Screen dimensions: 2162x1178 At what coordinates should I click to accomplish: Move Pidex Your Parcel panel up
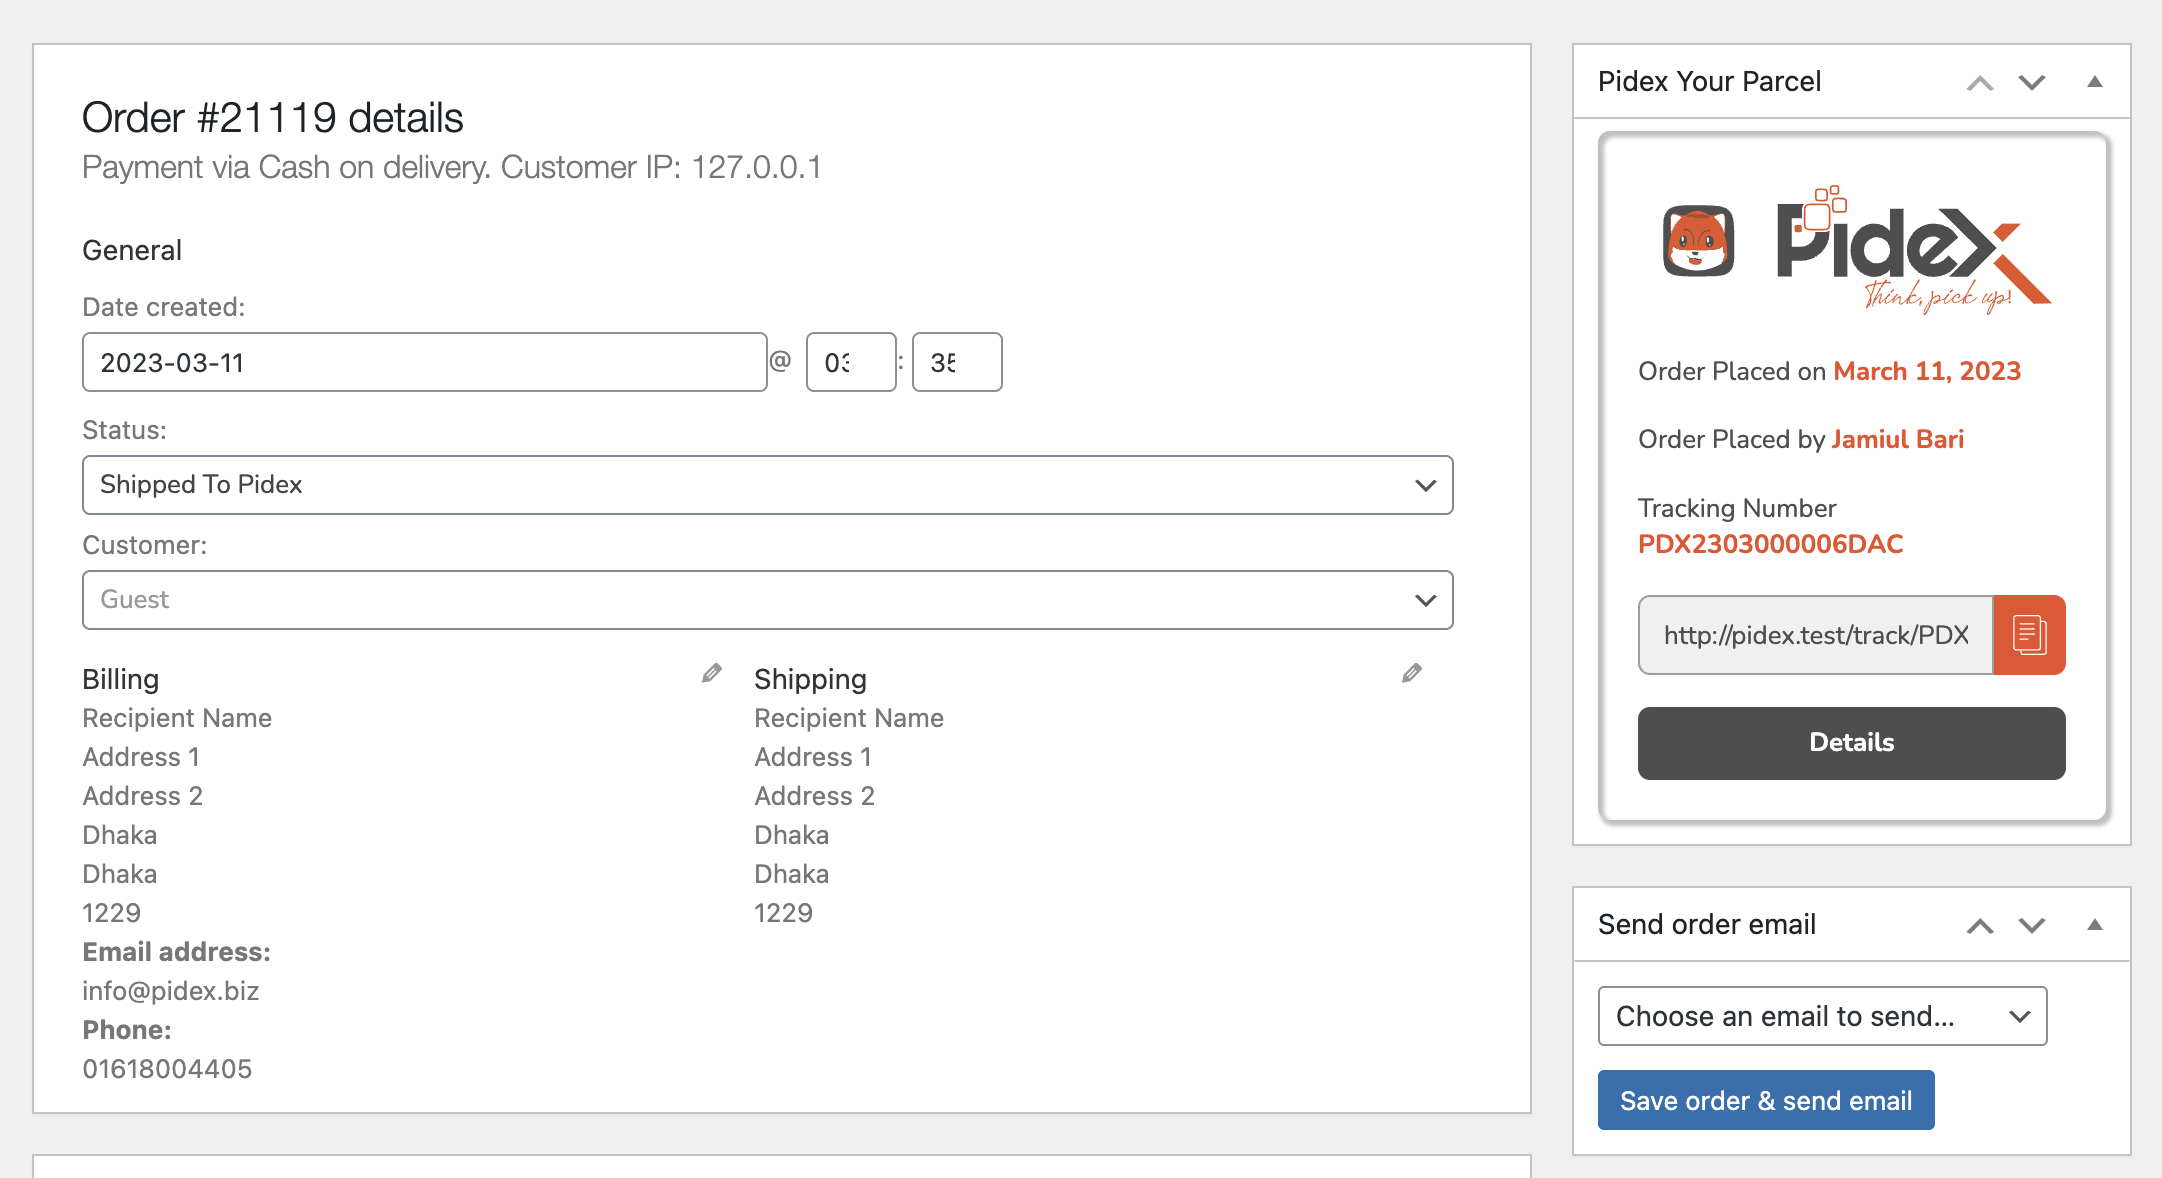(x=1980, y=82)
